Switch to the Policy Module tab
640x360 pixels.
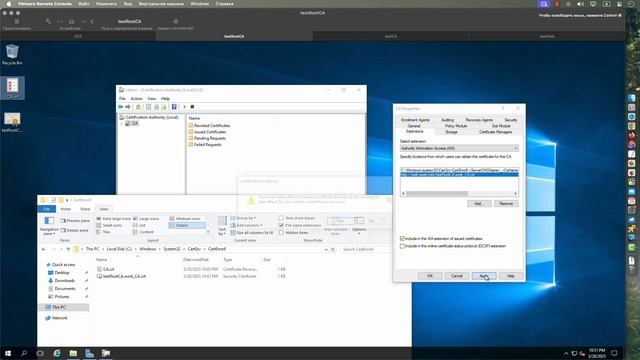pyautogui.click(x=456, y=126)
